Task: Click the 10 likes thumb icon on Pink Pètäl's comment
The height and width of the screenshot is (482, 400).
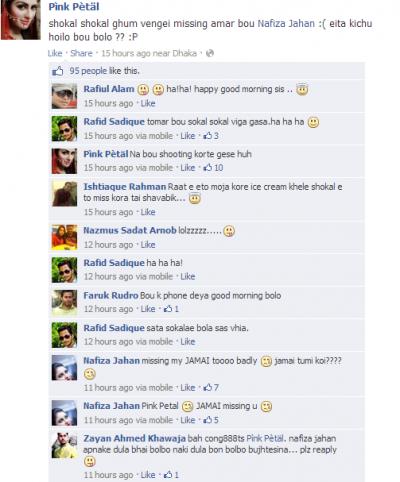Action: coord(208,168)
